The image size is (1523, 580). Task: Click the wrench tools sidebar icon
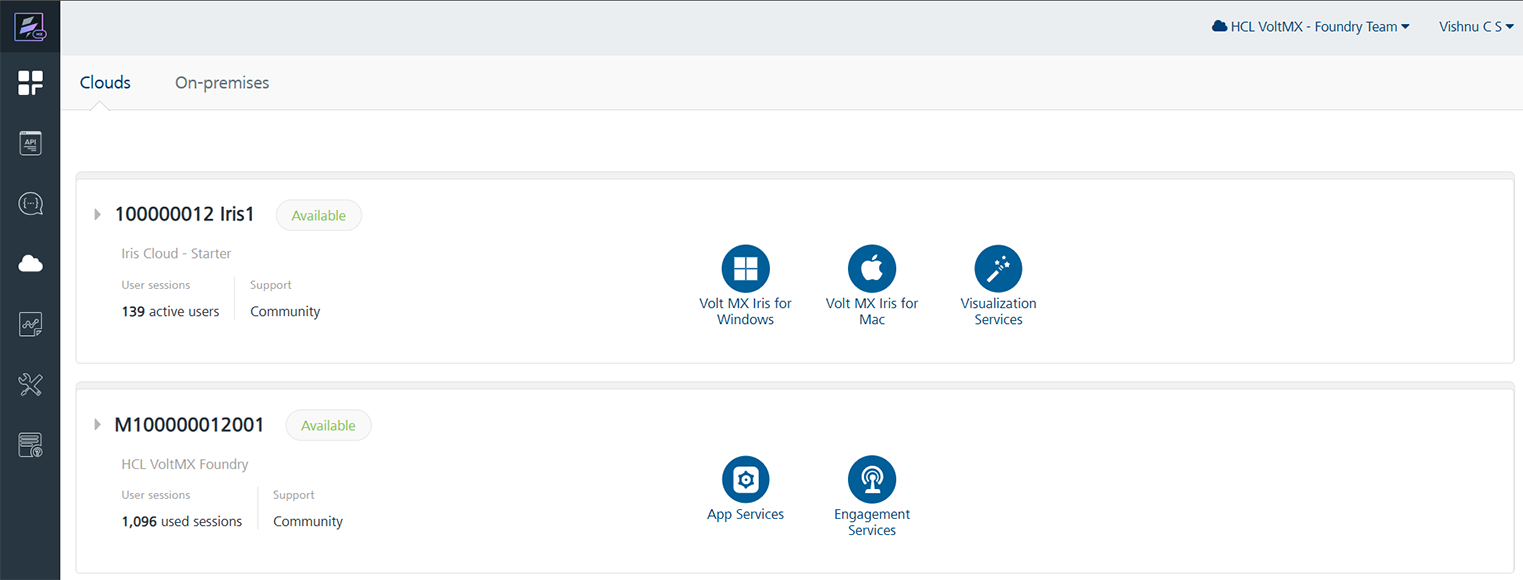[x=30, y=385]
